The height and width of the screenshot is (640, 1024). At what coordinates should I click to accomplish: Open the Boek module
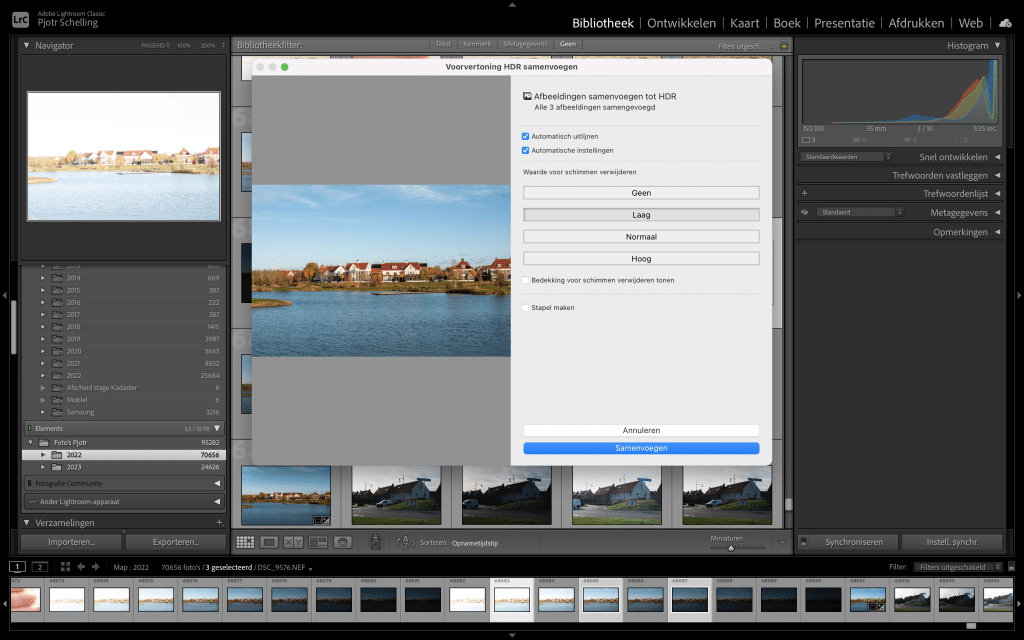pos(787,24)
